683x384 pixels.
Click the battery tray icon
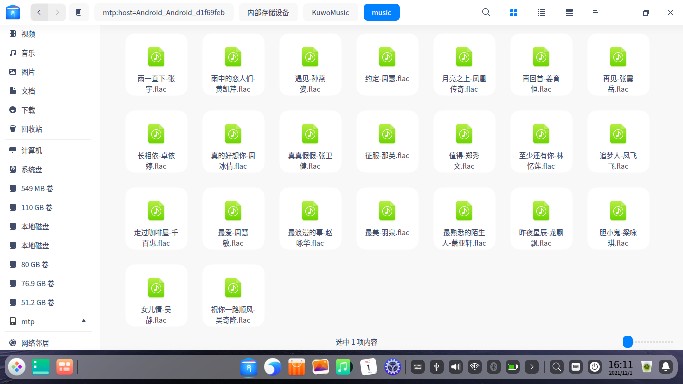click(513, 367)
